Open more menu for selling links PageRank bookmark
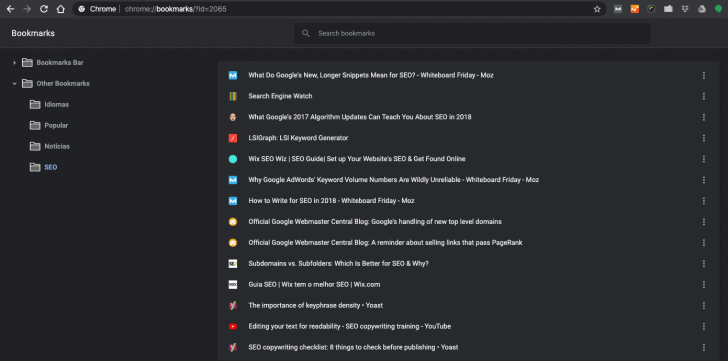 (704, 243)
